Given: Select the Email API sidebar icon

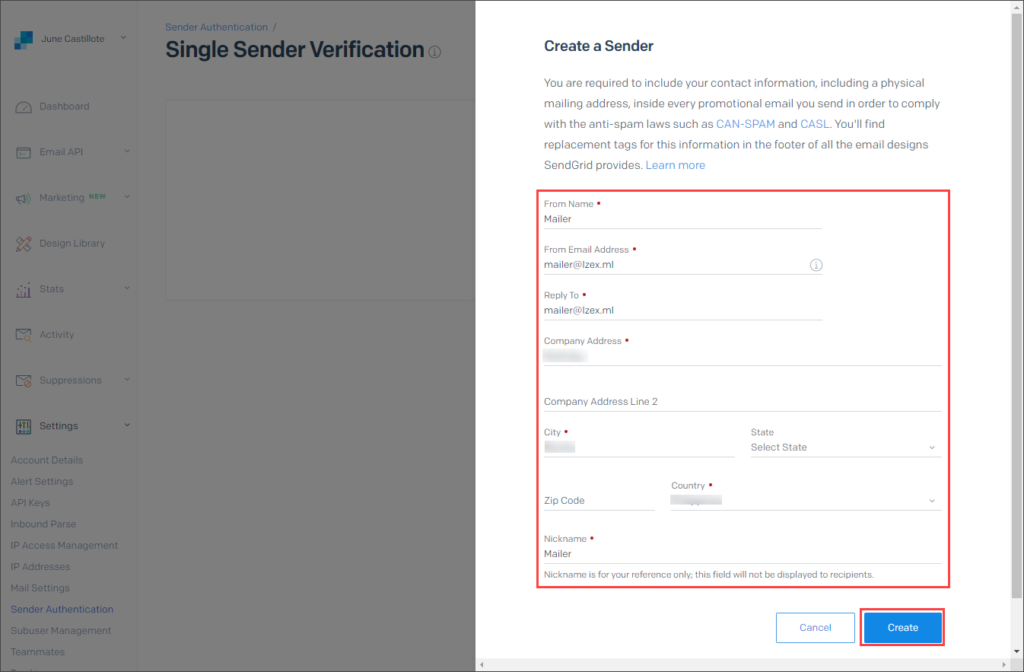Looking at the screenshot, I should coord(22,152).
